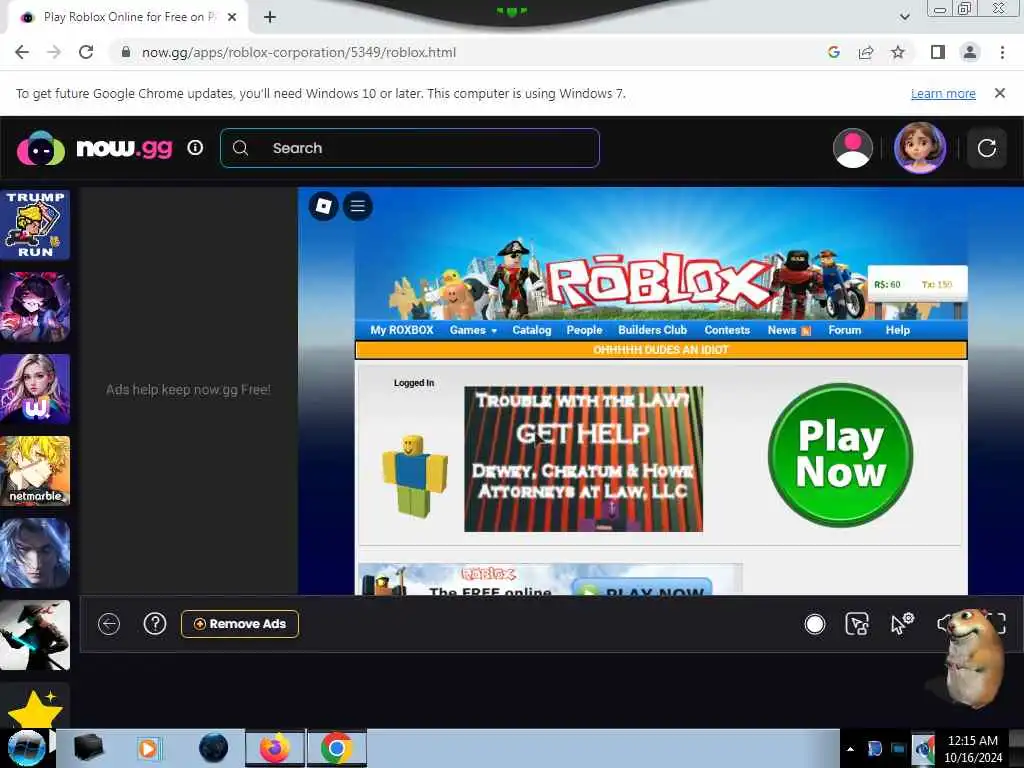
Task: Click the Tx: 150 tickets balance
Action: tap(936, 285)
